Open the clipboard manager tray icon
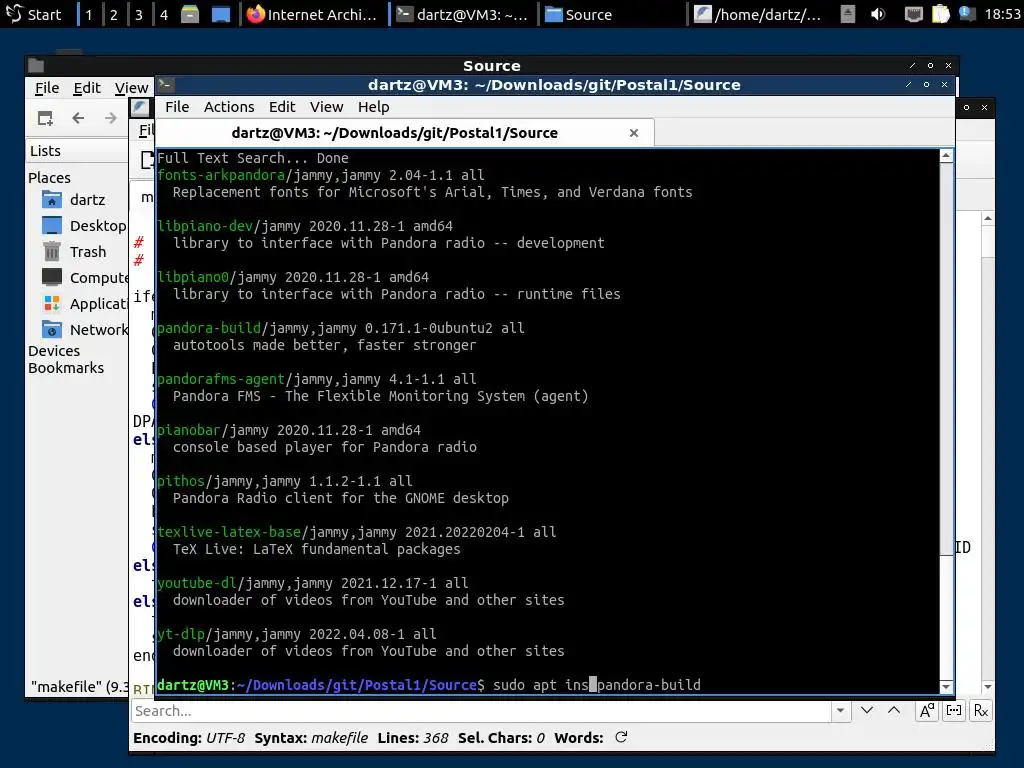 pyautogui.click(x=940, y=14)
